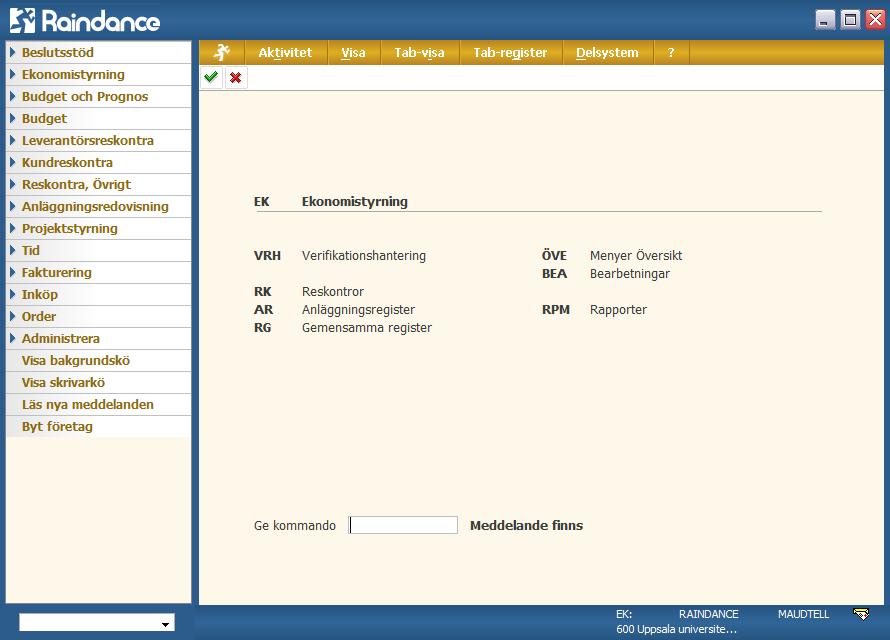Image resolution: width=890 pixels, height=640 pixels.
Task: Expand the Kundreskontra arrow
Action: pos(12,162)
